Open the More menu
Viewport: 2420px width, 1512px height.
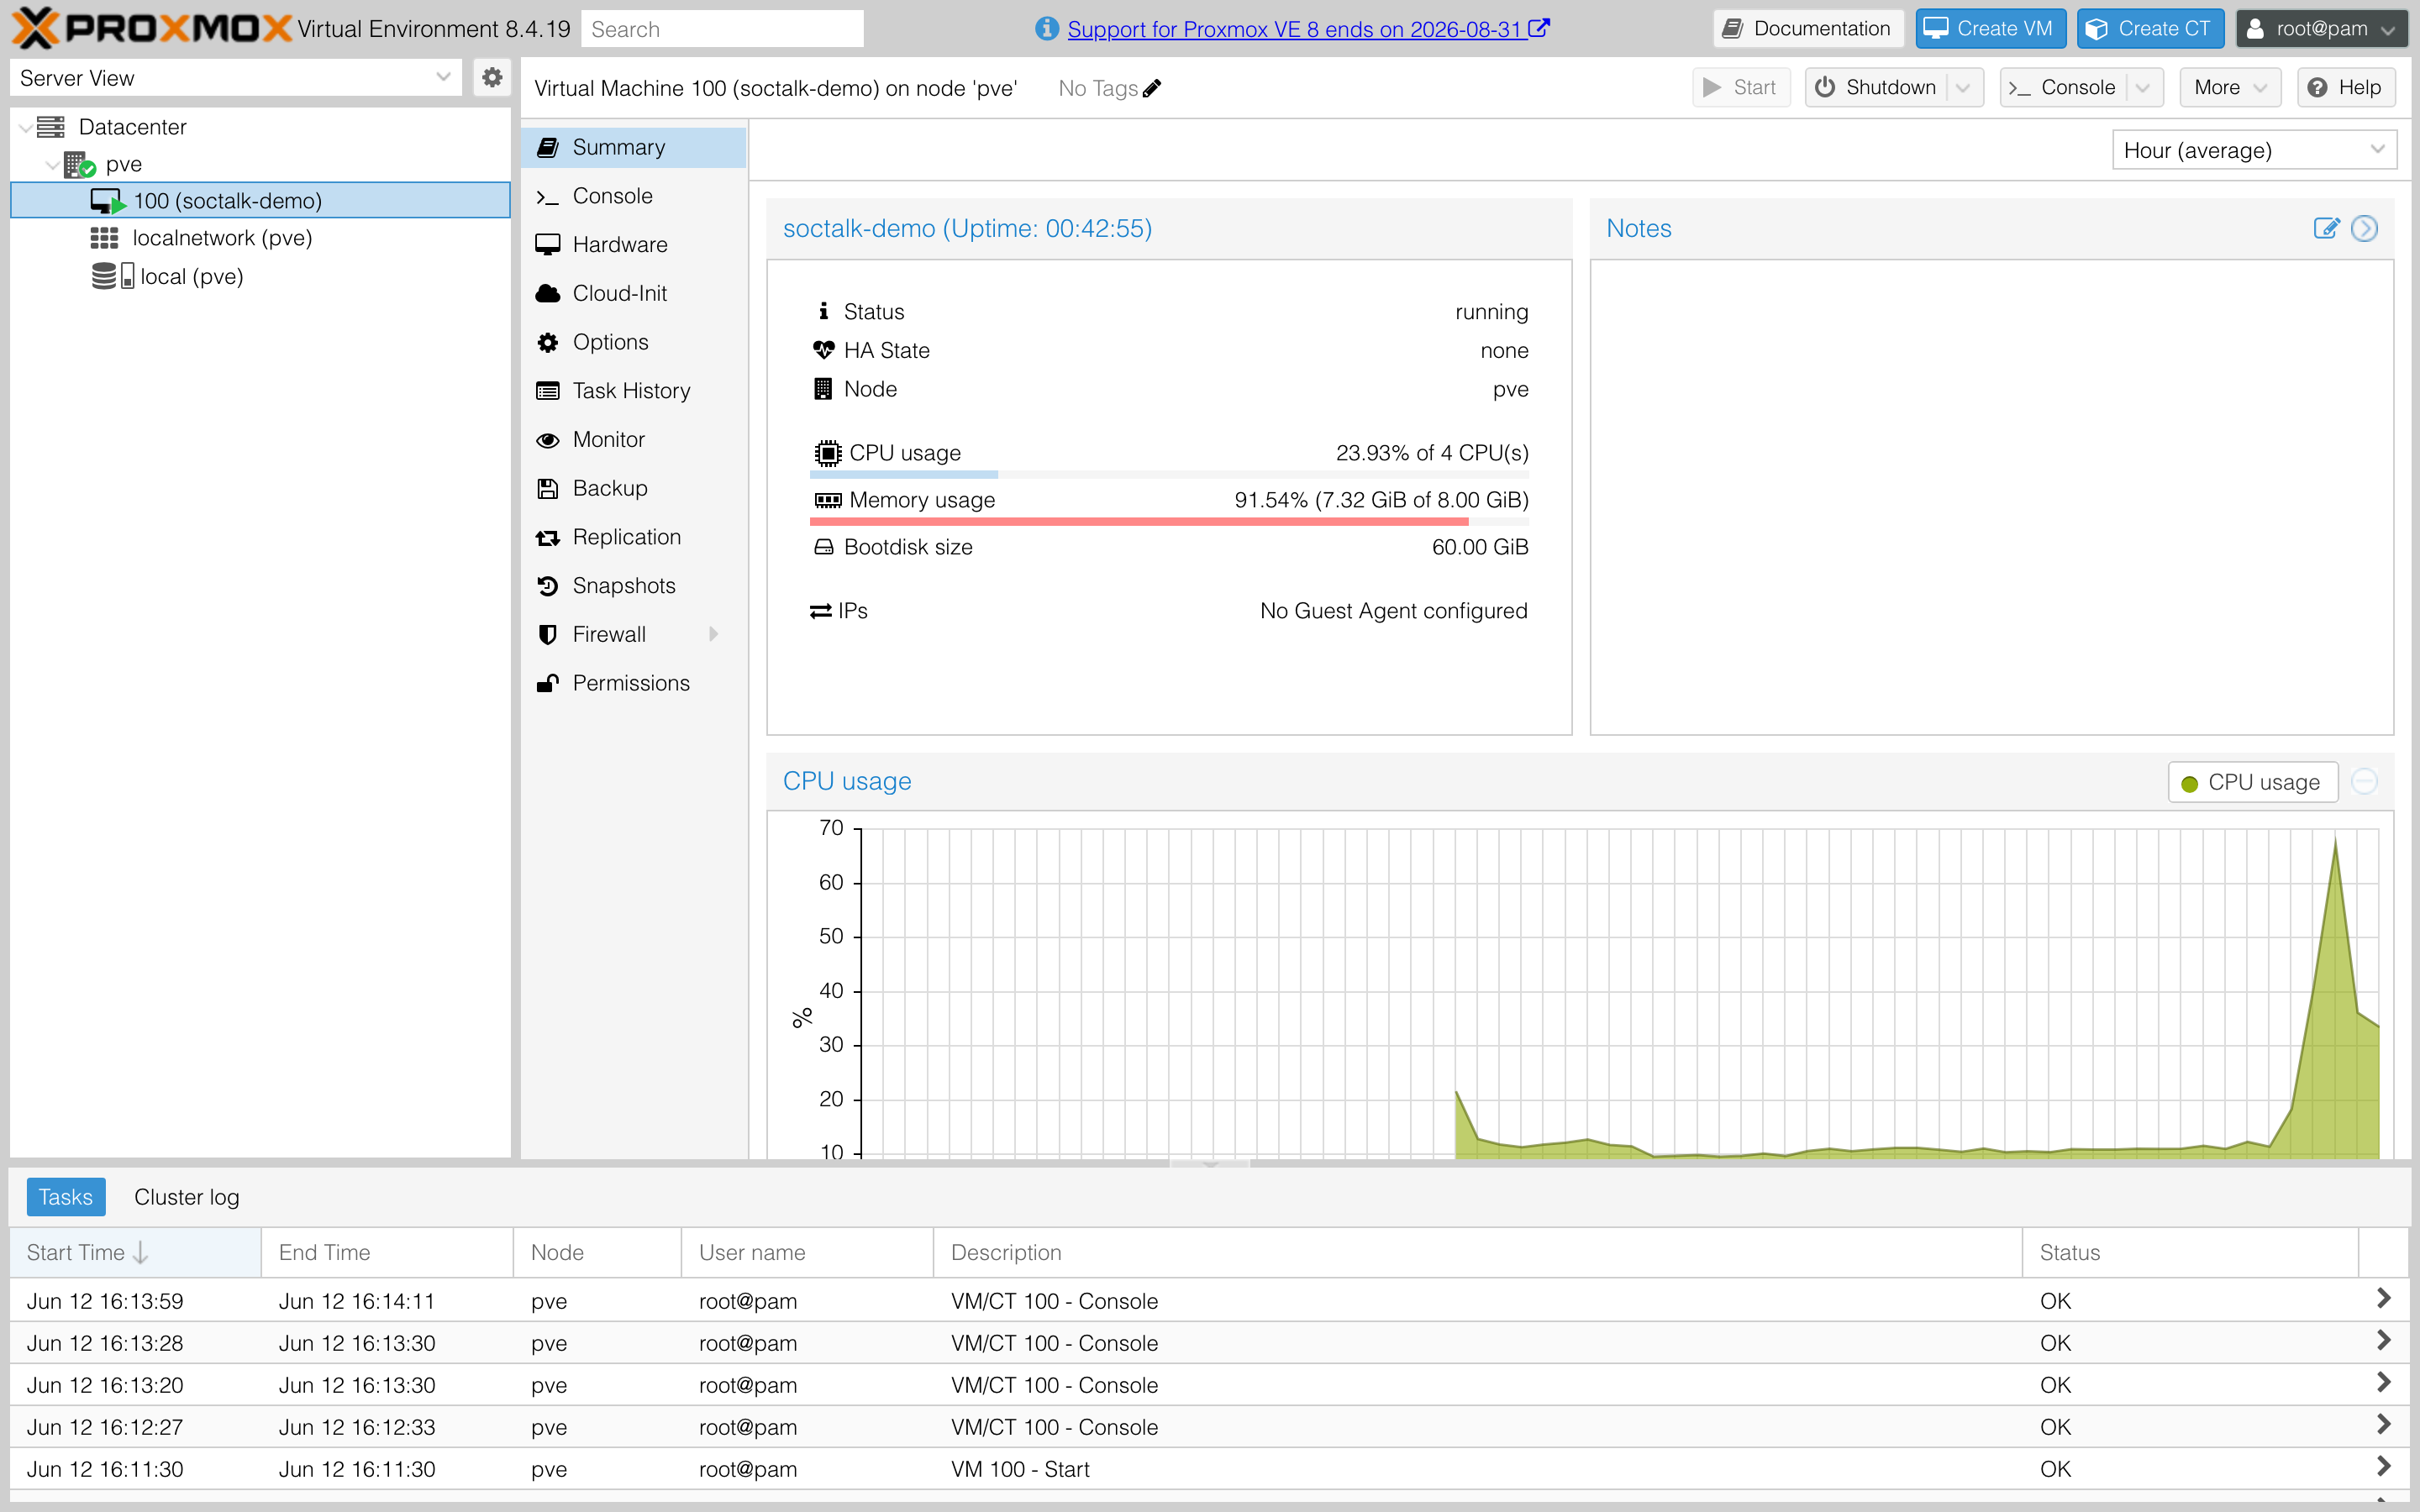2229,87
